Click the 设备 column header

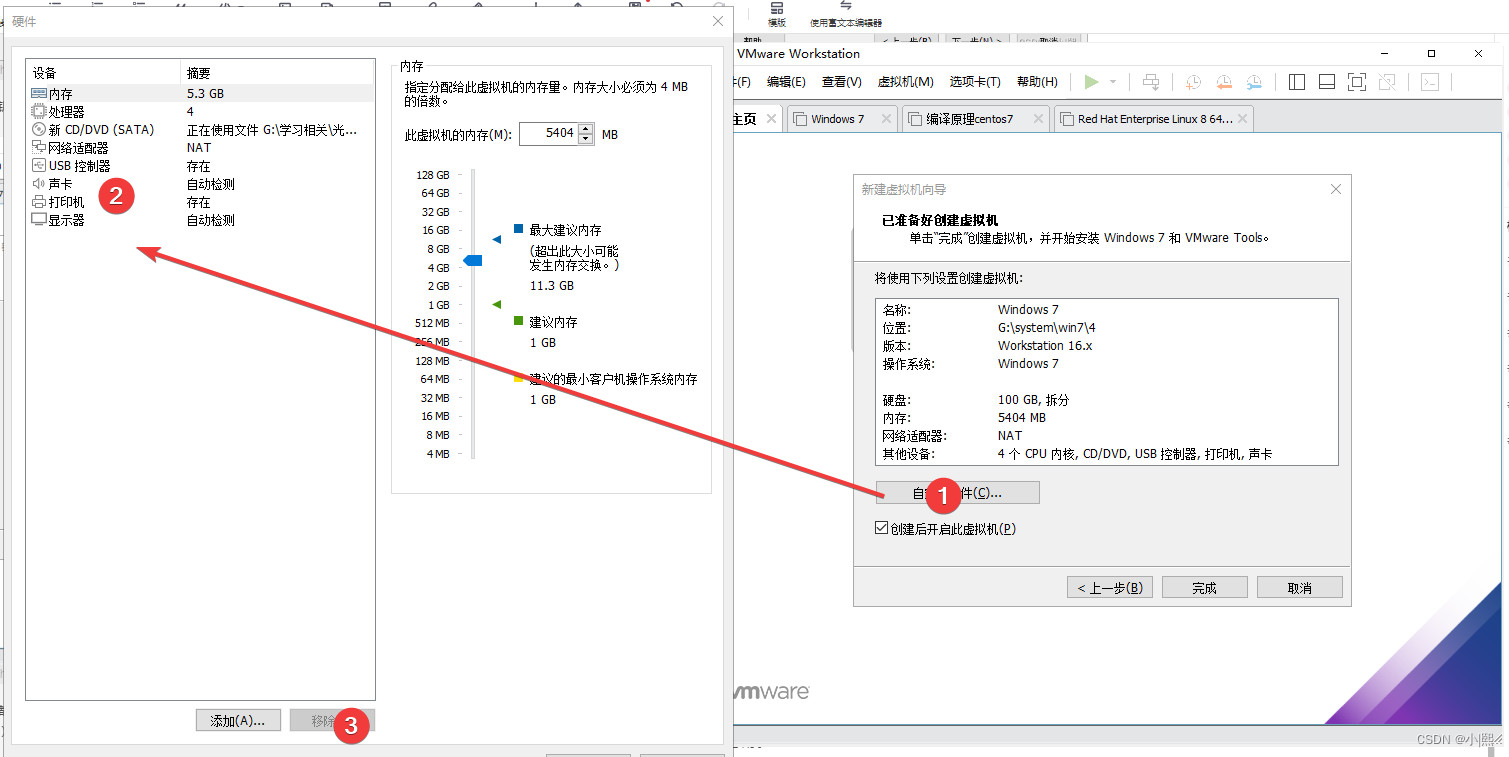click(103, 73)
